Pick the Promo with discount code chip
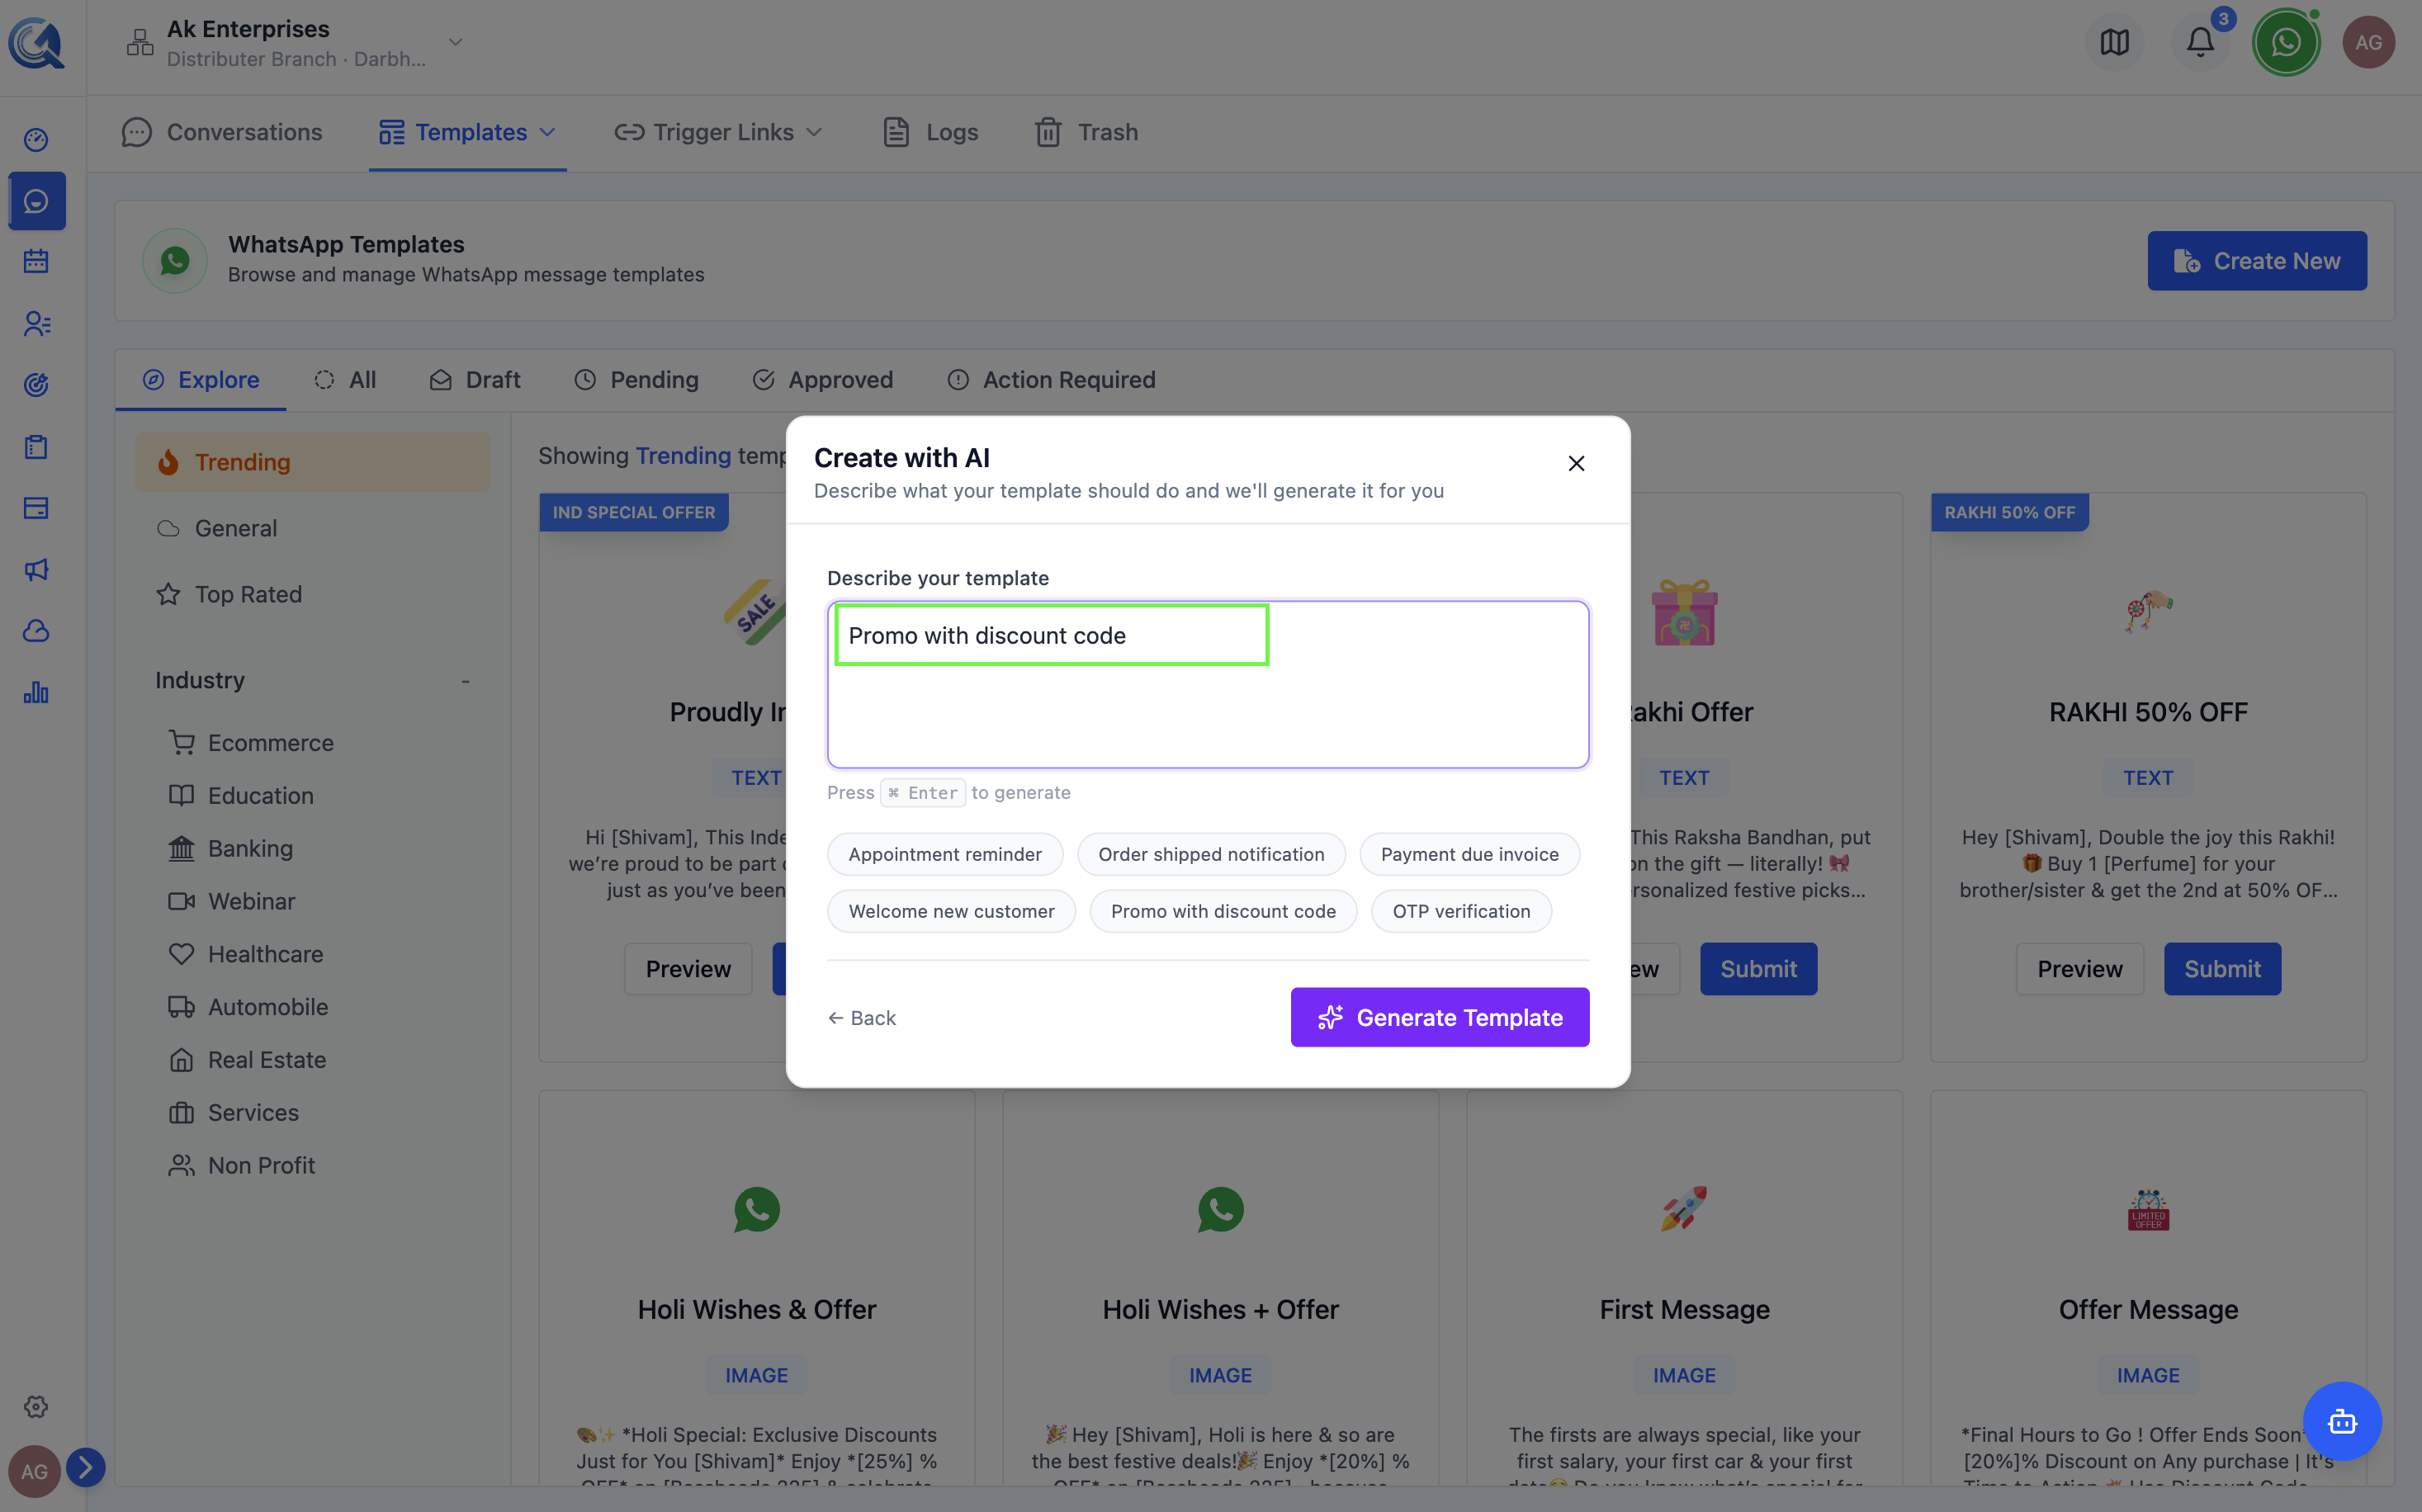The image size is (2422, 1512). coord(1223,911)
